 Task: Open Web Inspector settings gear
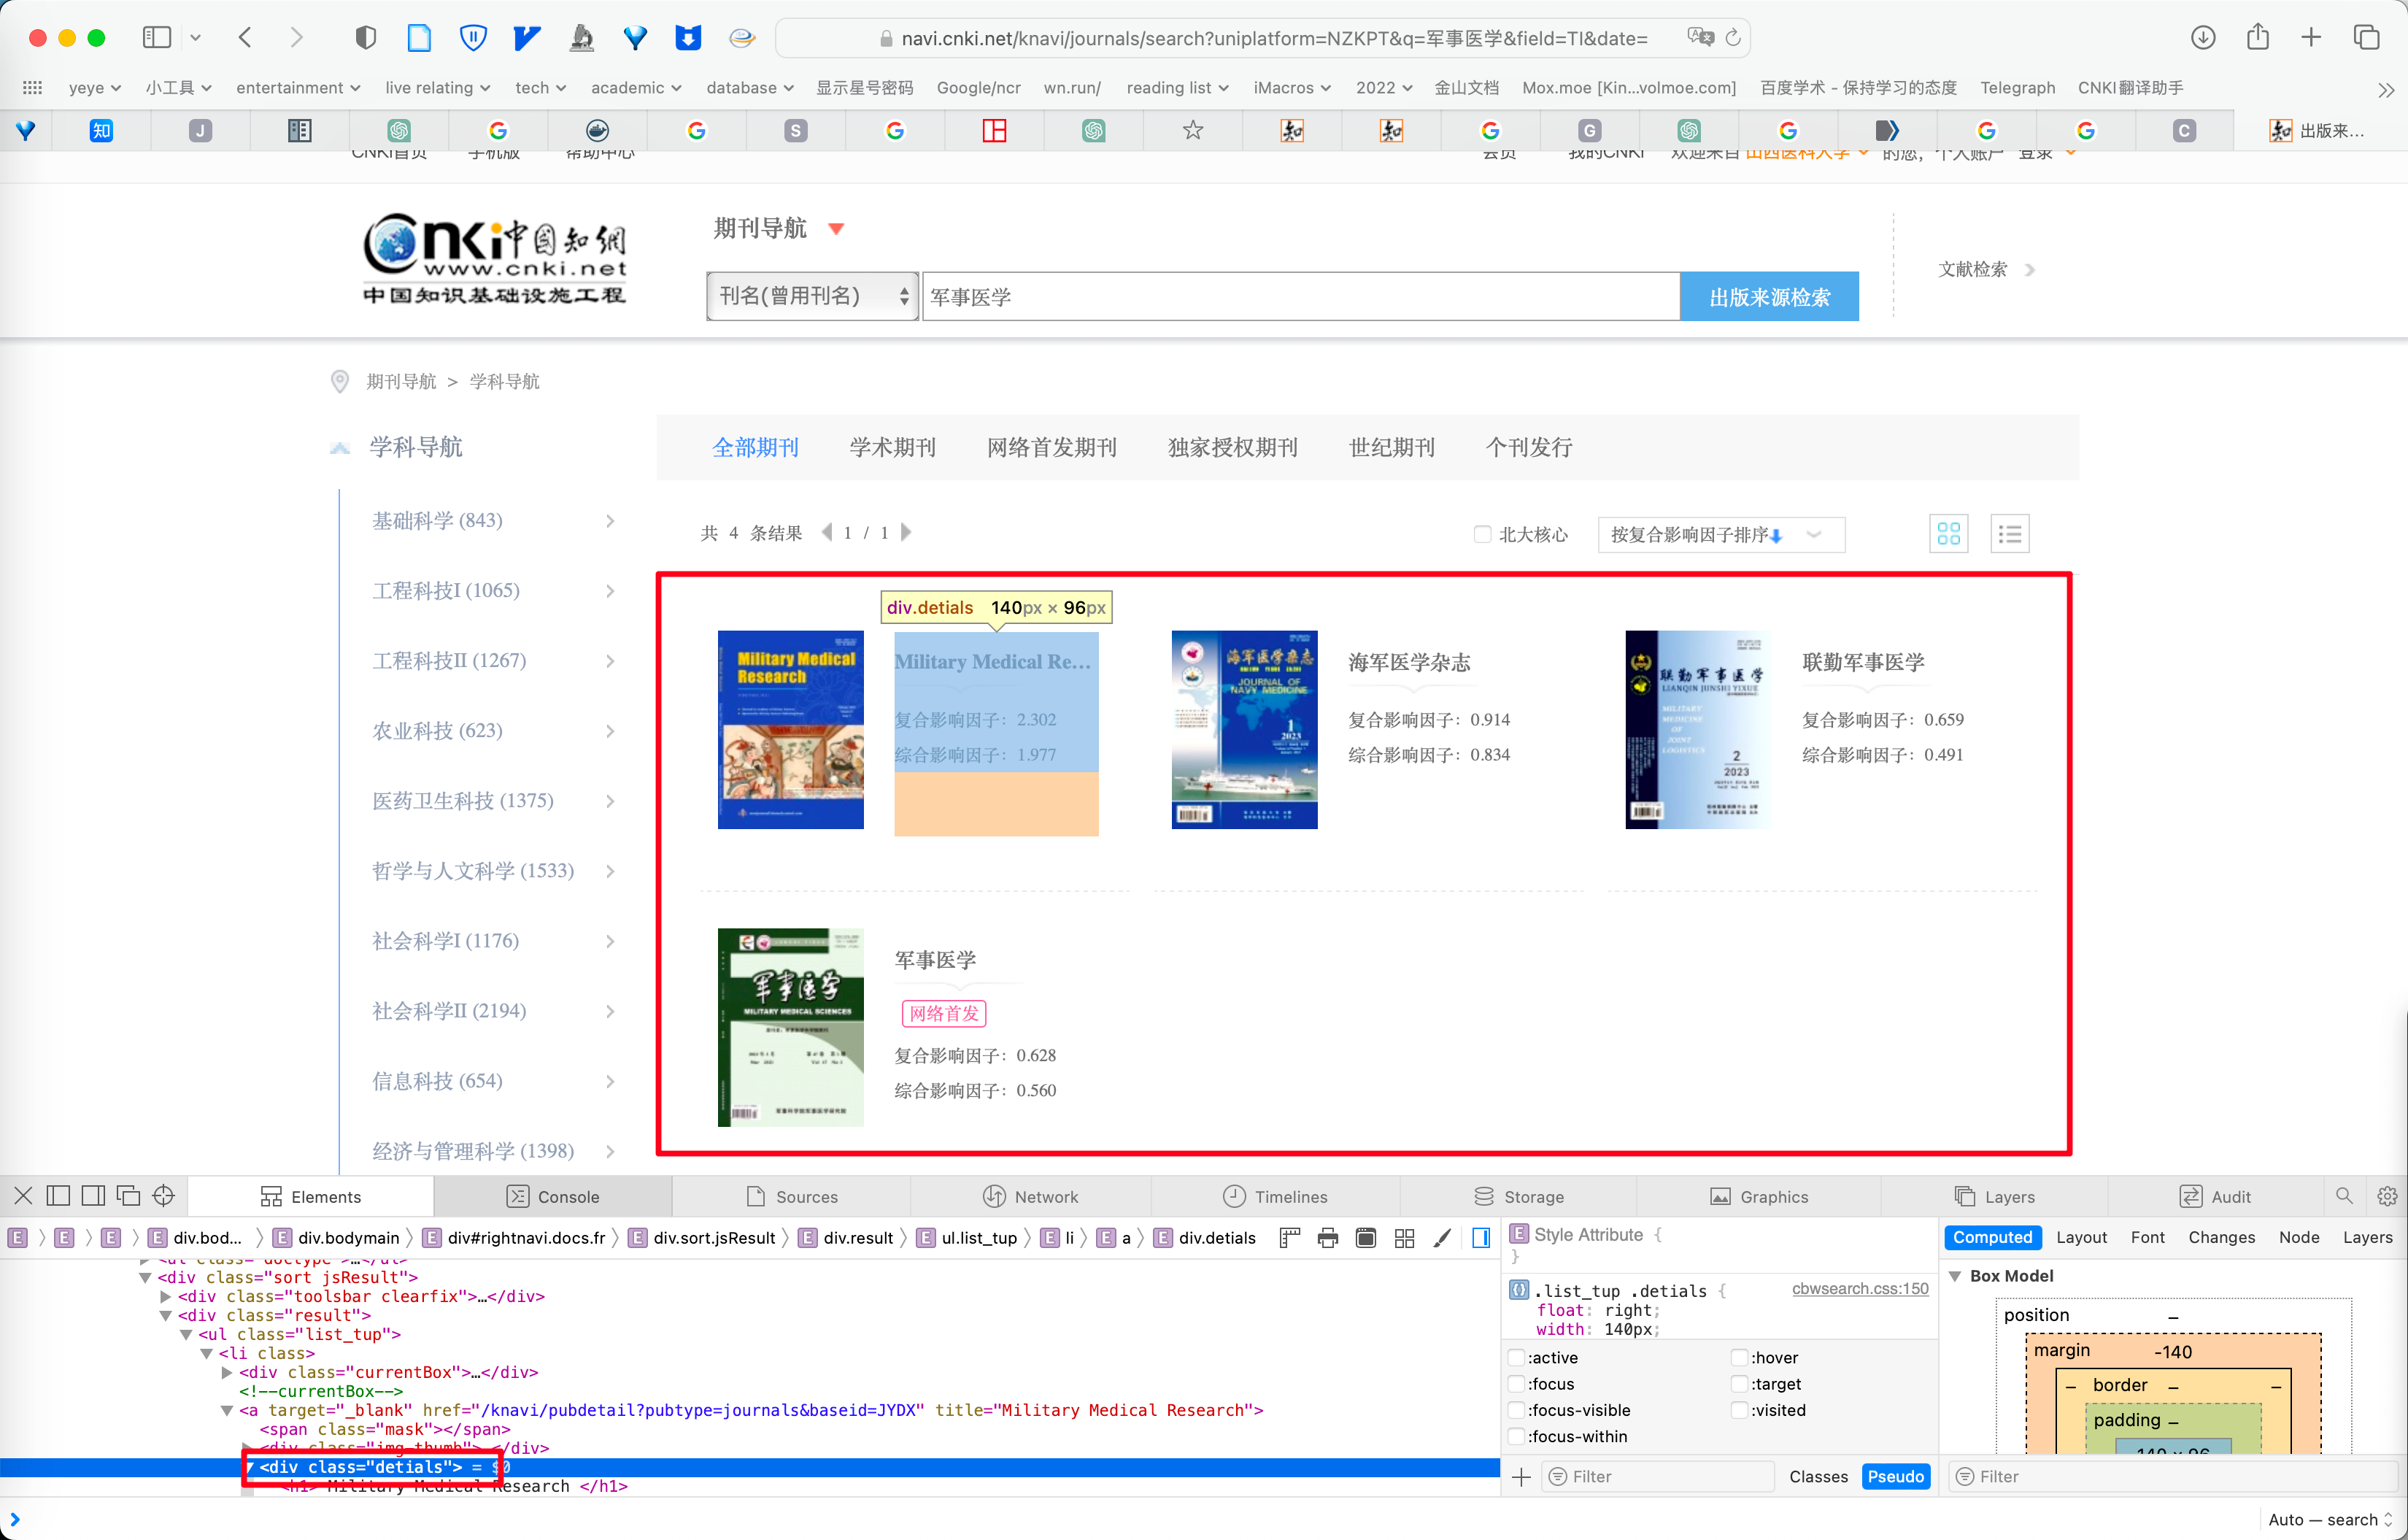pos(2387,1196)
